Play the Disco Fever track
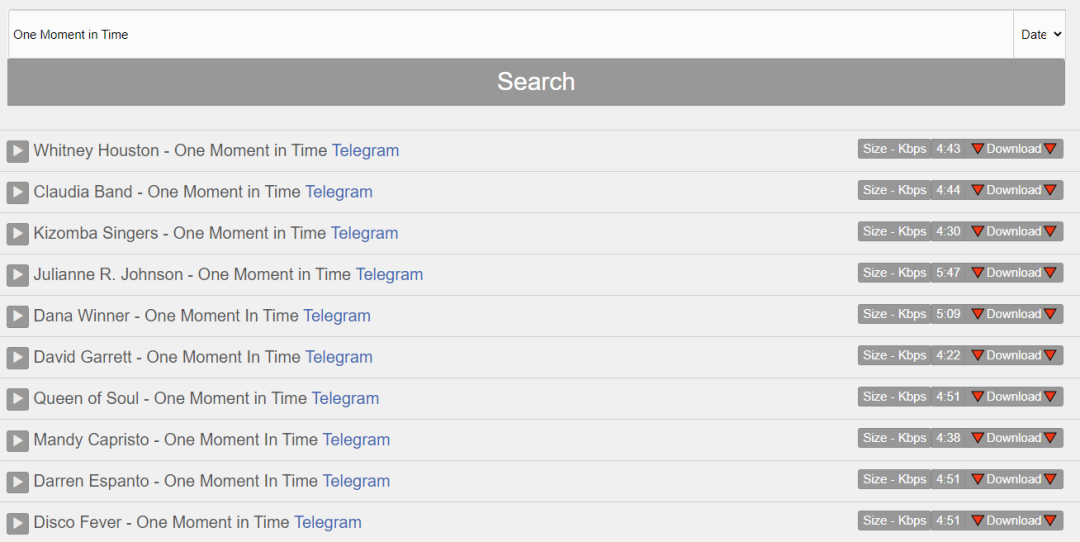Viewport: 1080px width, 542px height. 17,523
